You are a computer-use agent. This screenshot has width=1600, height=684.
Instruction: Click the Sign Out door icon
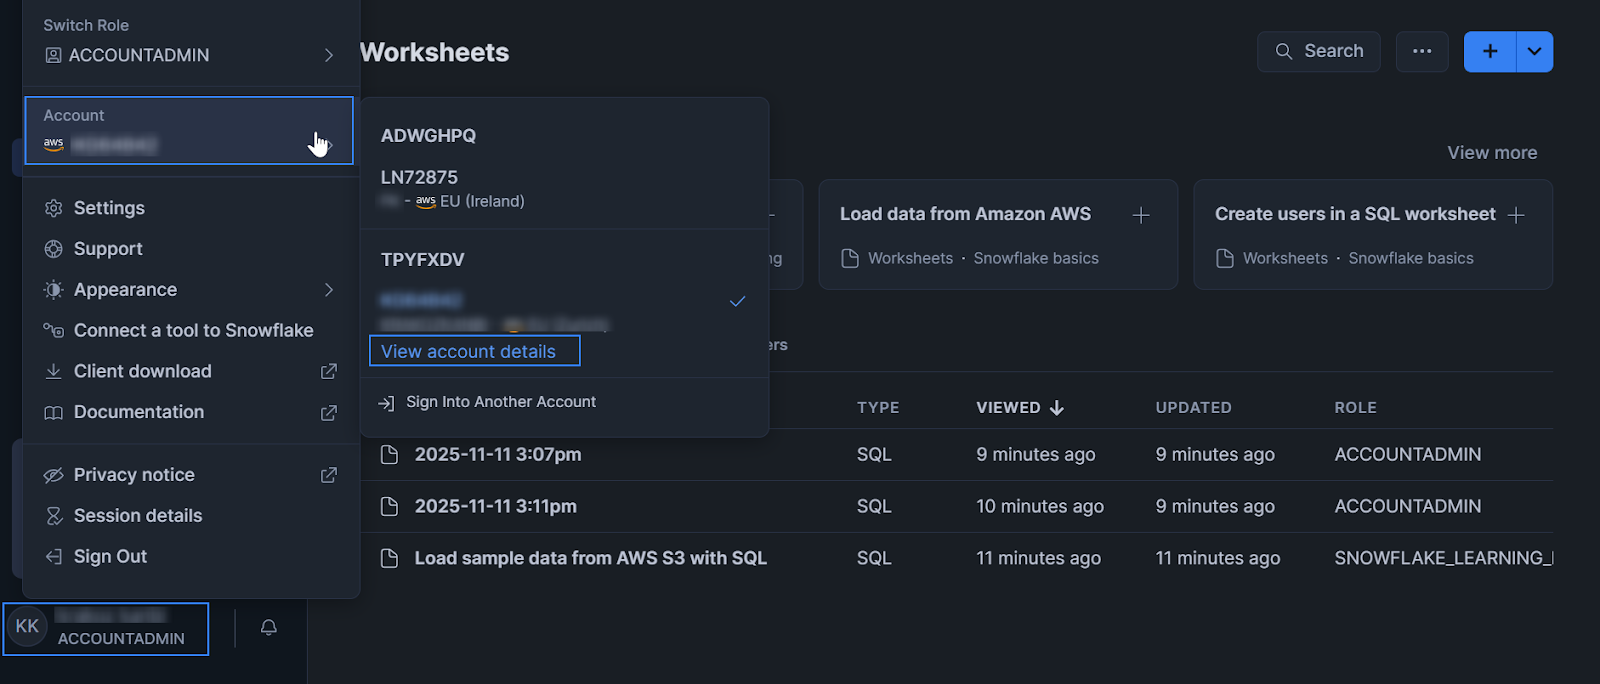click(54, 557)
